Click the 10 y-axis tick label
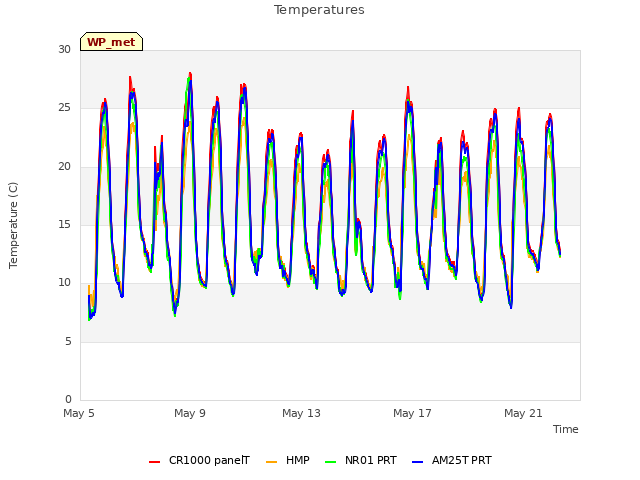 pyautogui.click(x=64, y=282)
